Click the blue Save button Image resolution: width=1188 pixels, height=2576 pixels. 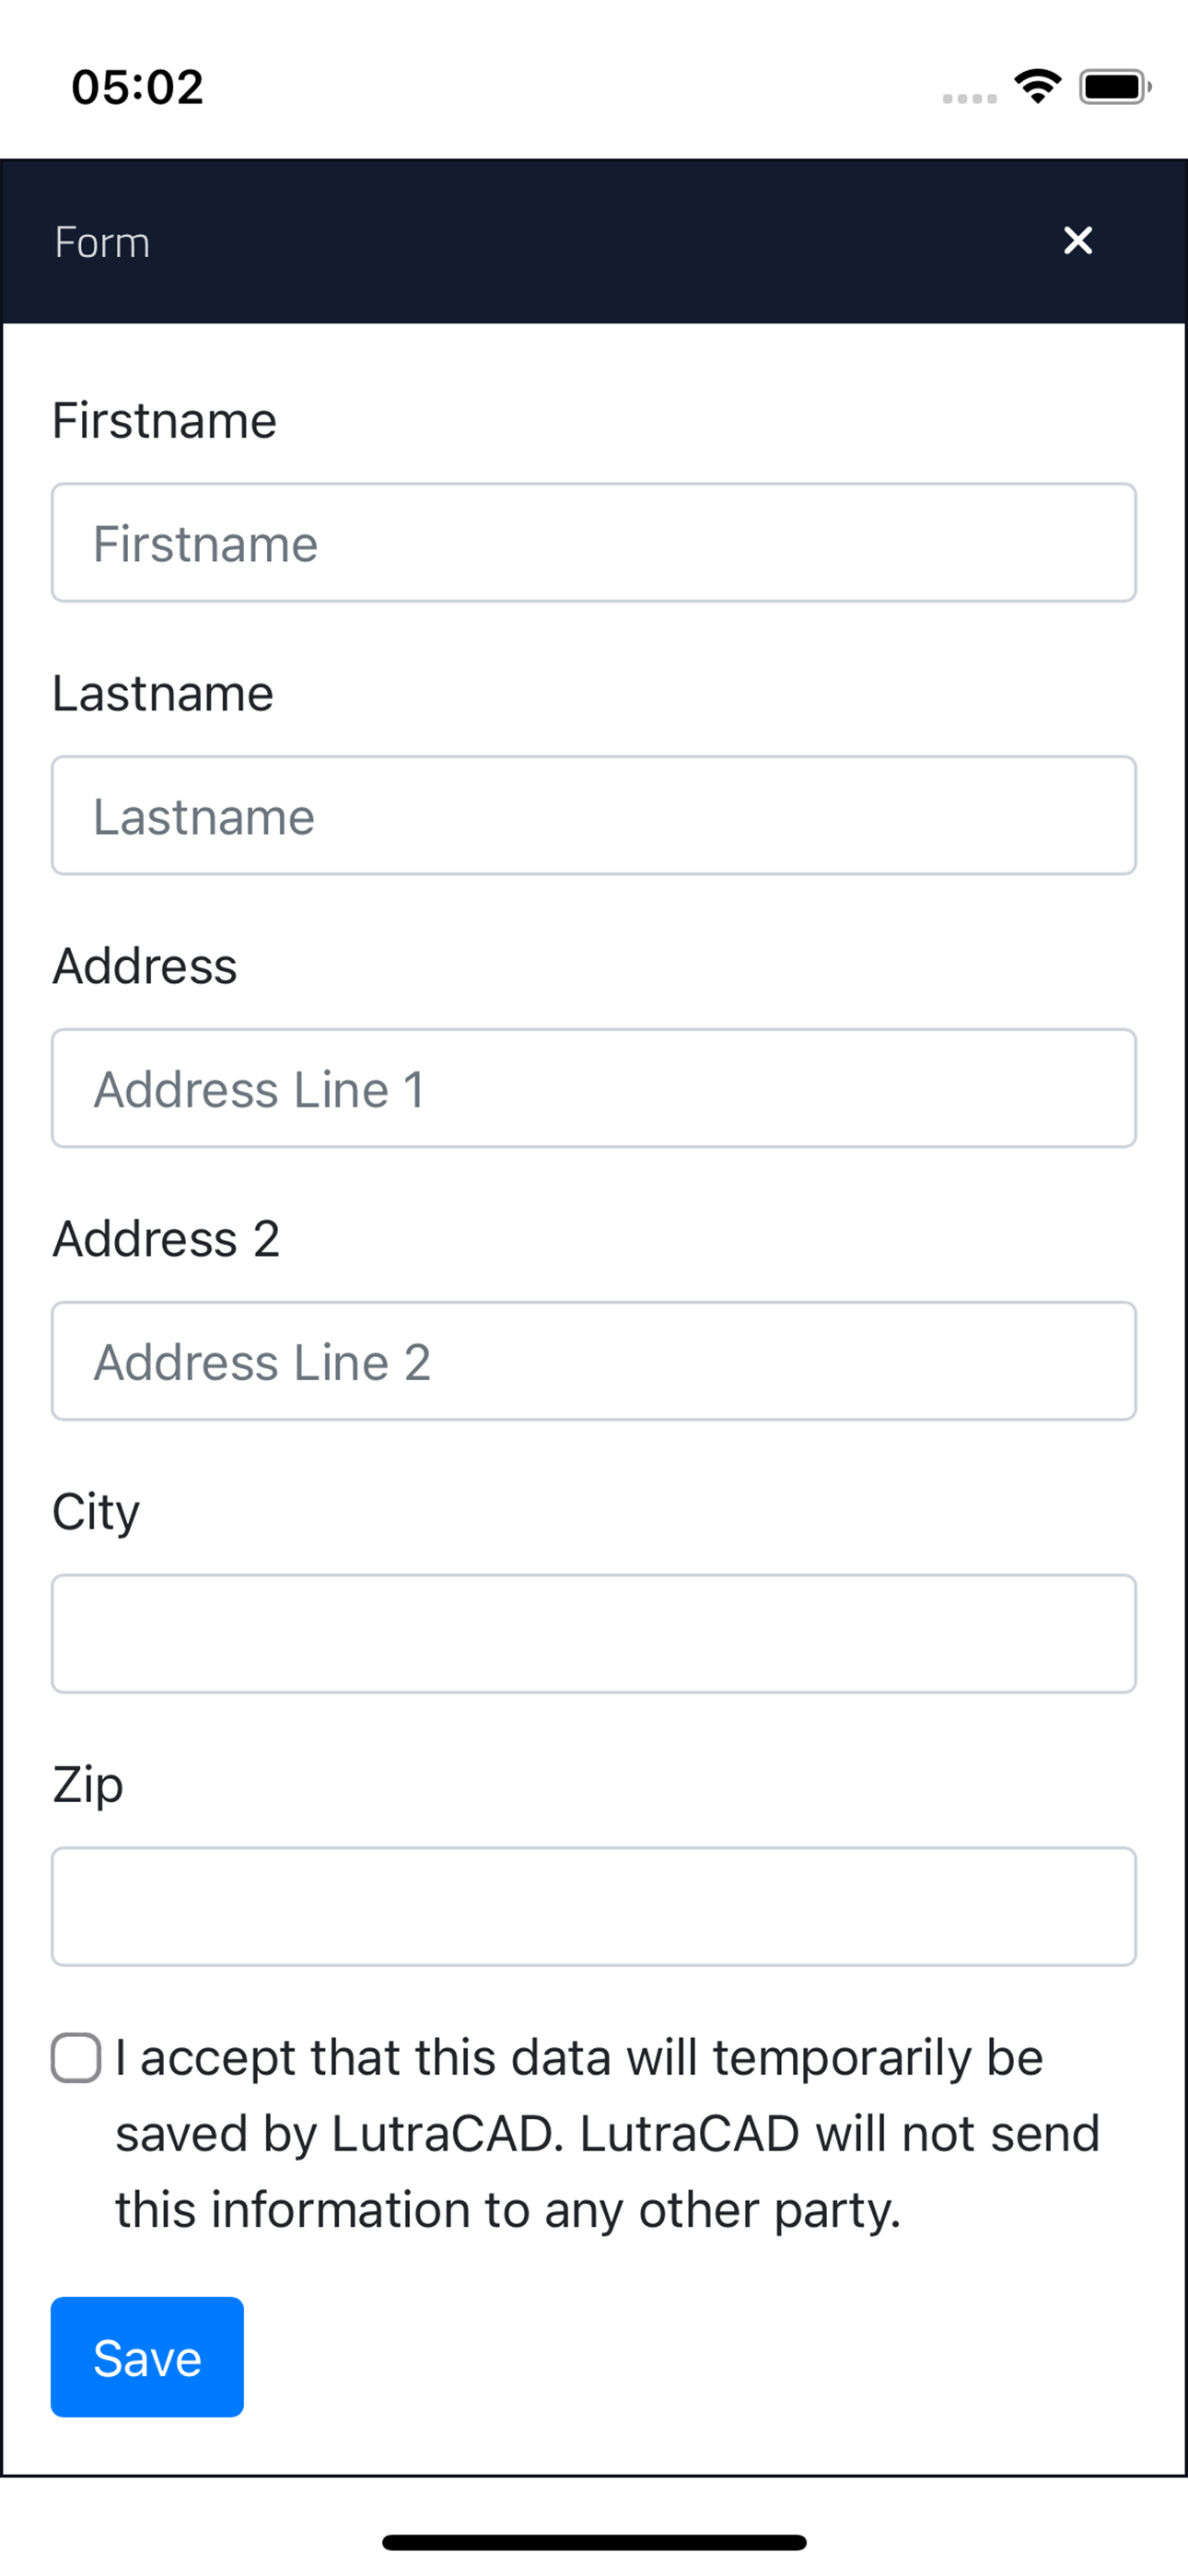pyautogui.click(x=147, y=2356)
